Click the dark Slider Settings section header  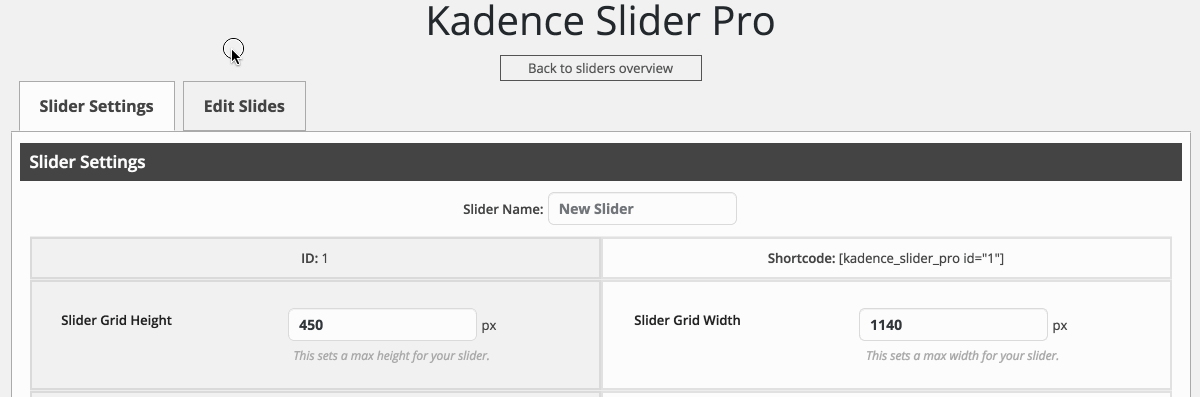coord(601,162)
